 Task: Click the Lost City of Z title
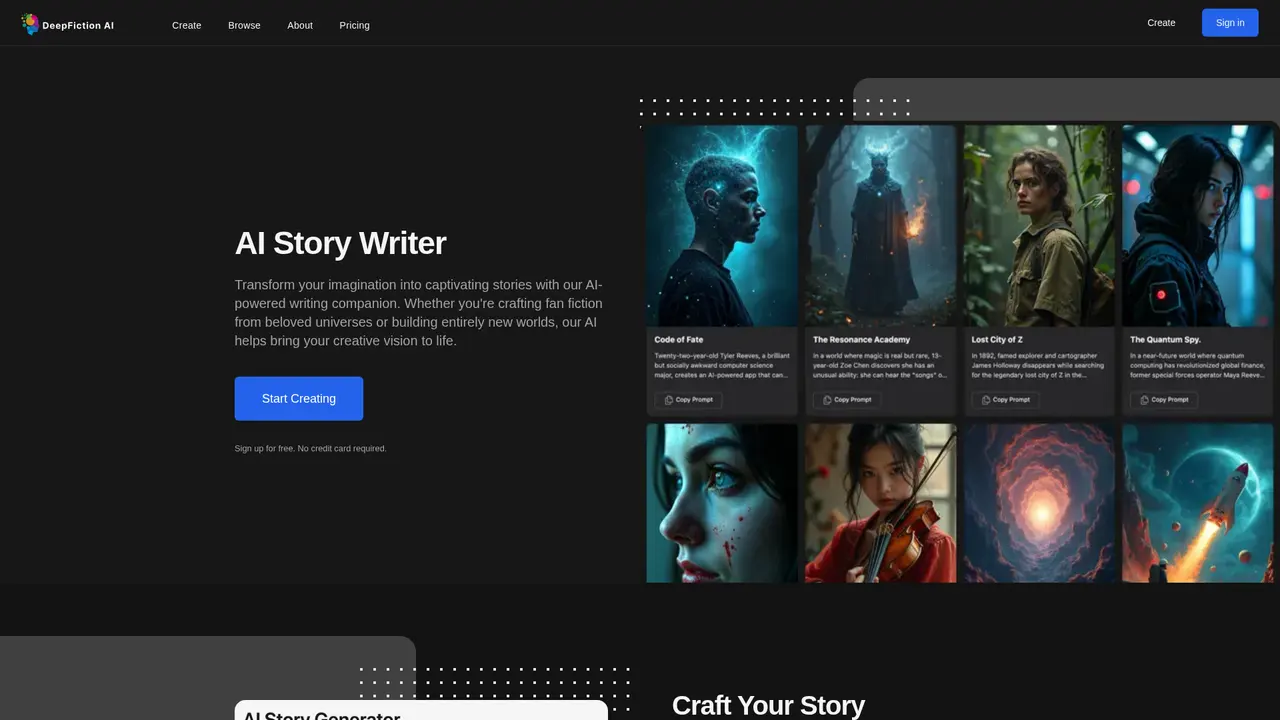tap(997, 340)
